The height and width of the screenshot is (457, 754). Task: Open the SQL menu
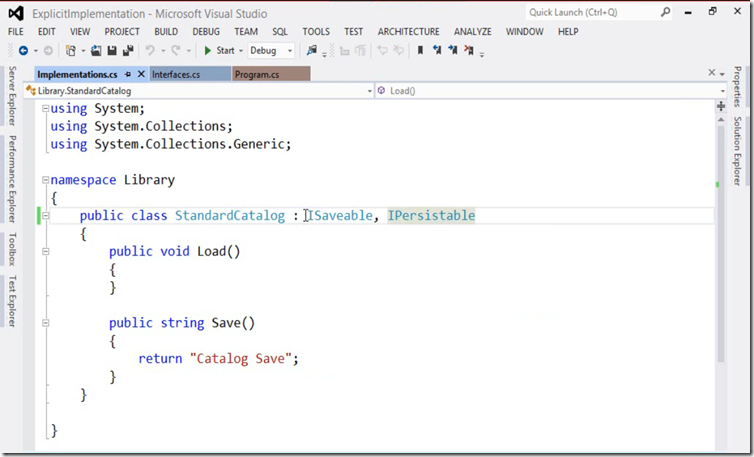click(280, 32)
